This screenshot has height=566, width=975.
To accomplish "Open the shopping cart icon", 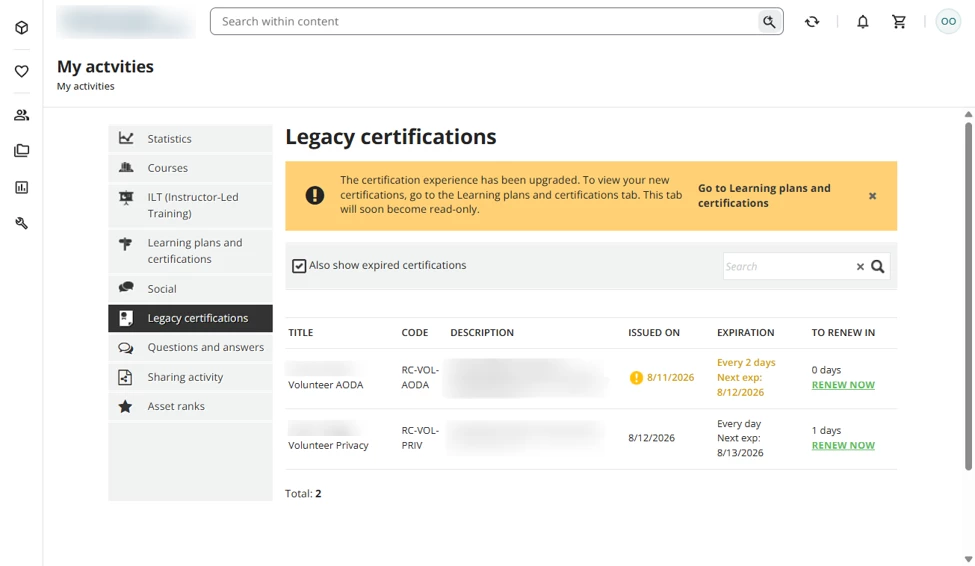I will (x=899, y=22).
